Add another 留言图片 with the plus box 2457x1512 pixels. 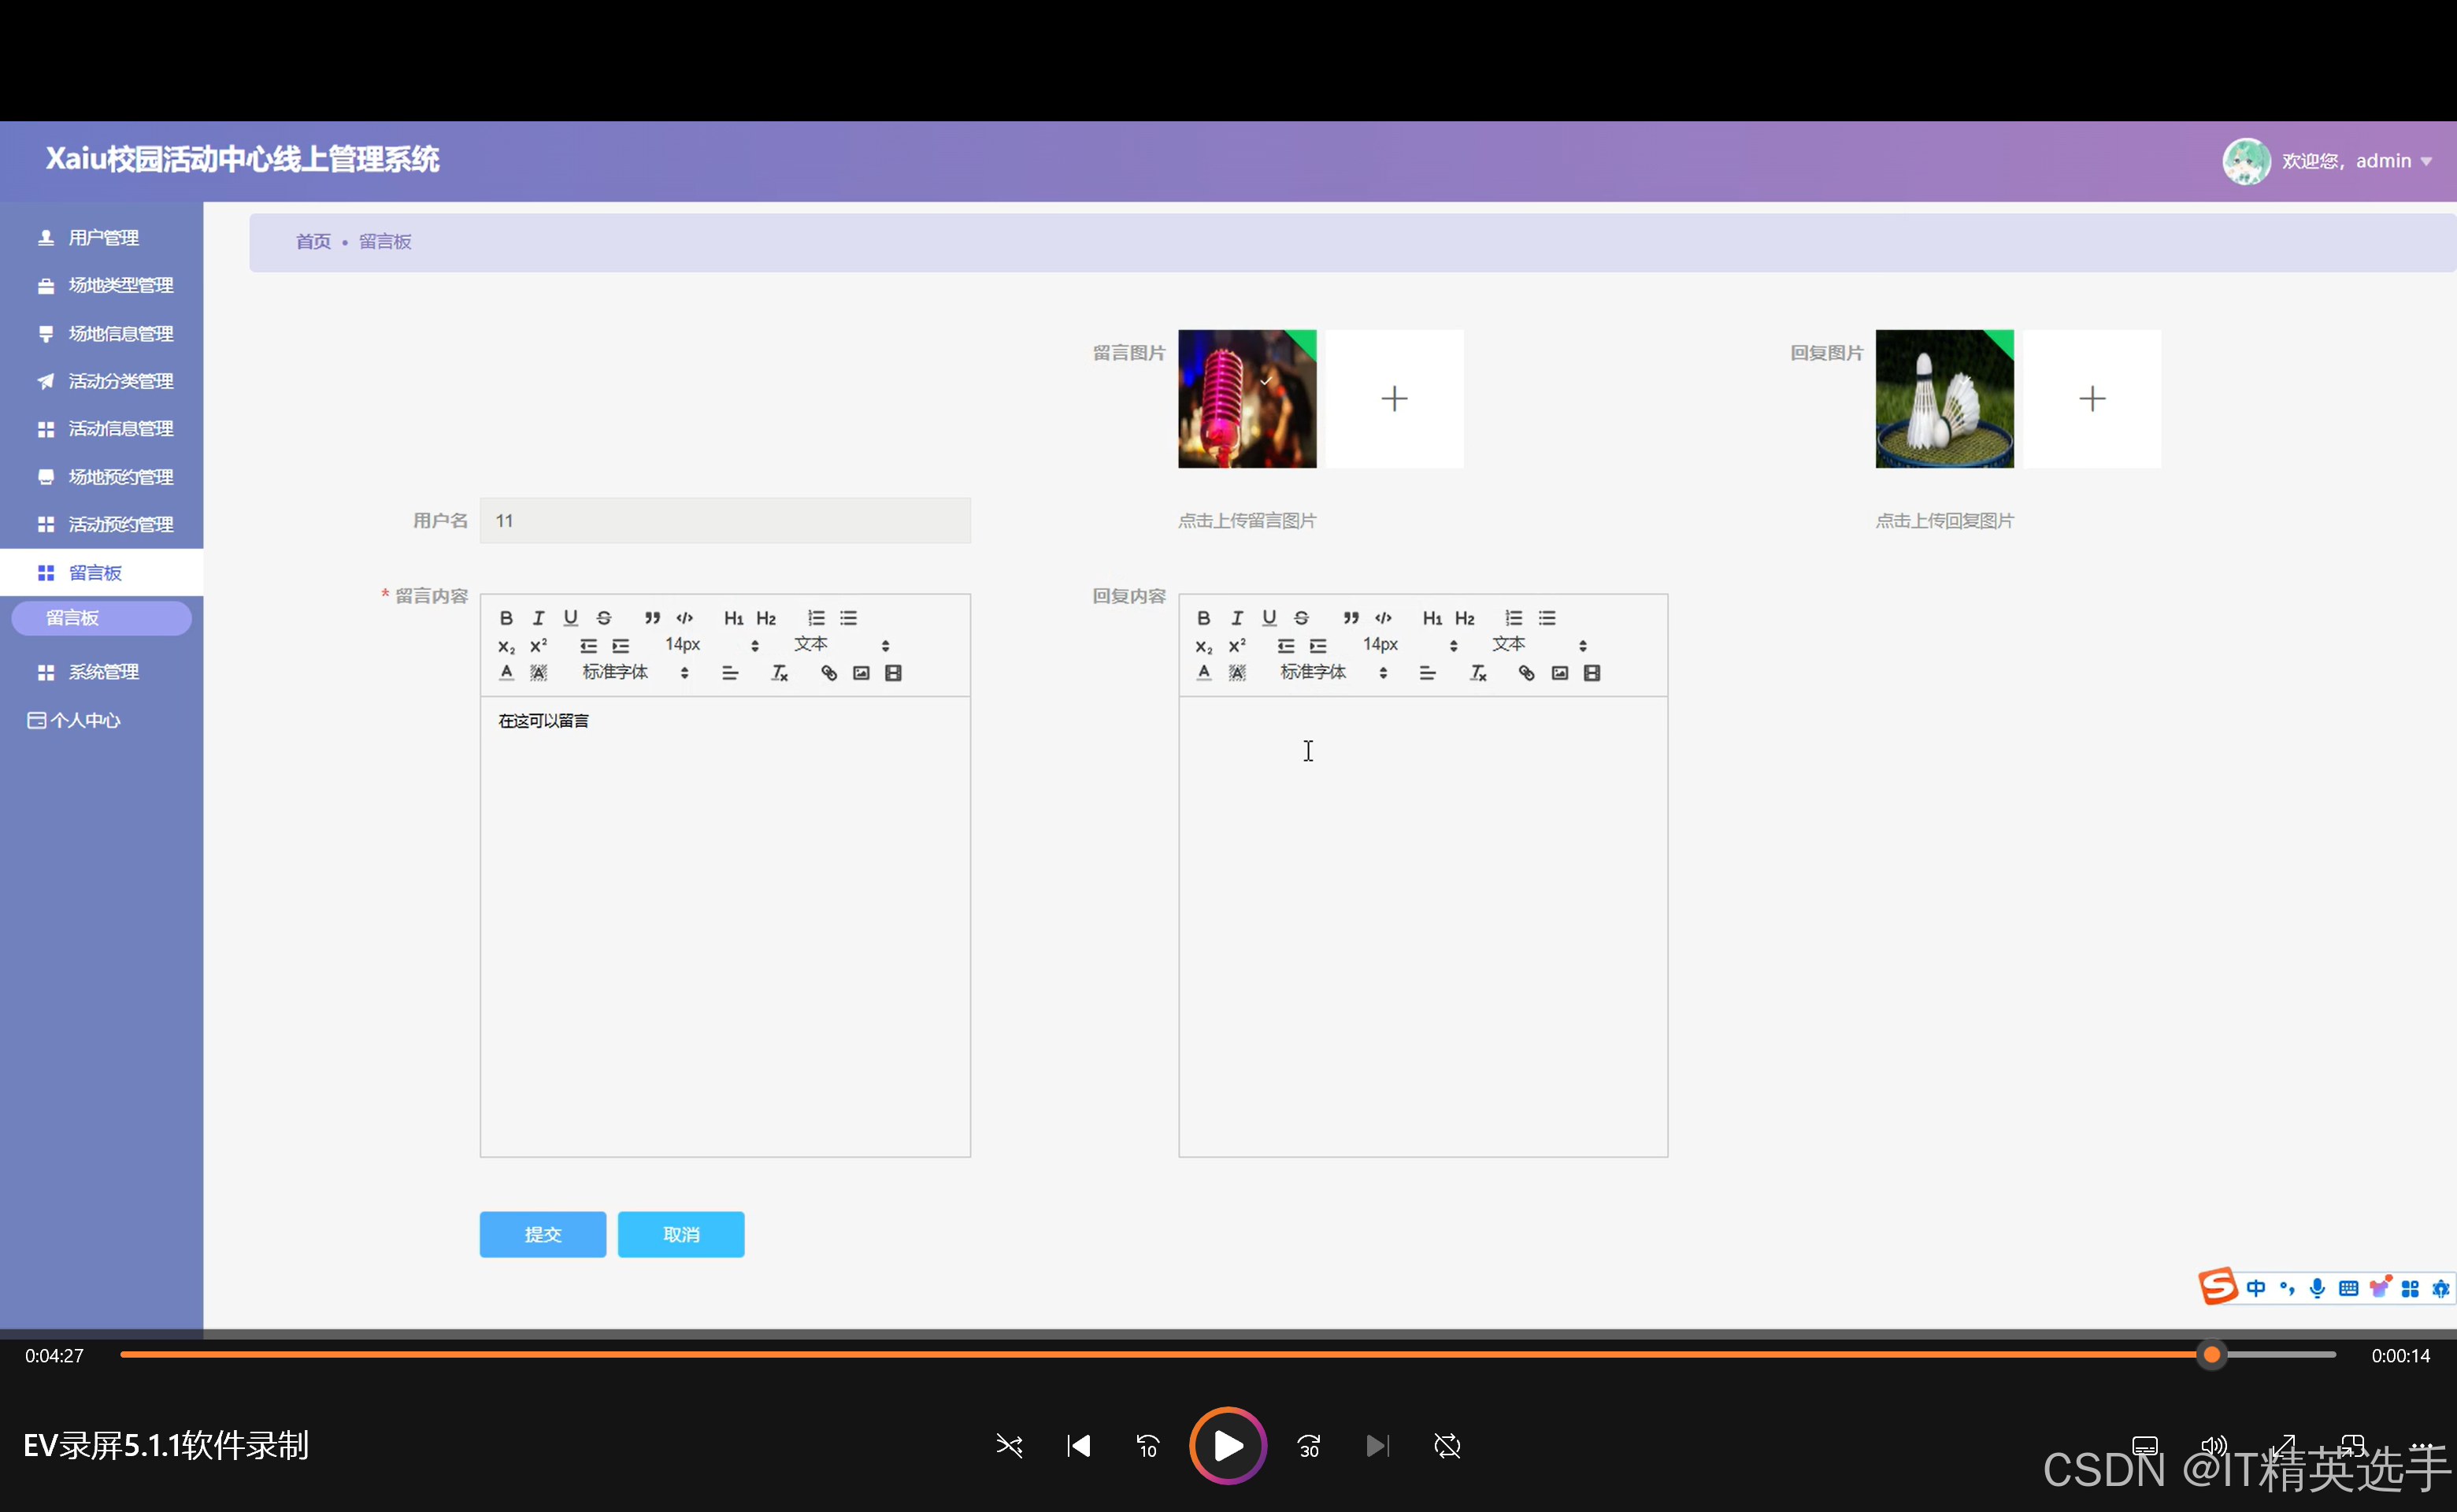point(1395,399)
